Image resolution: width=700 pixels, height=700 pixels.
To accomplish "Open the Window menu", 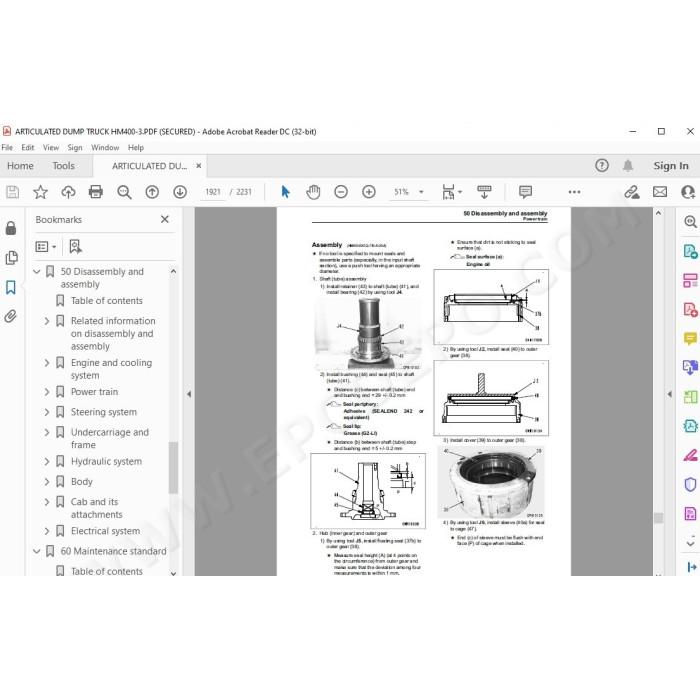I will (105, 147).
